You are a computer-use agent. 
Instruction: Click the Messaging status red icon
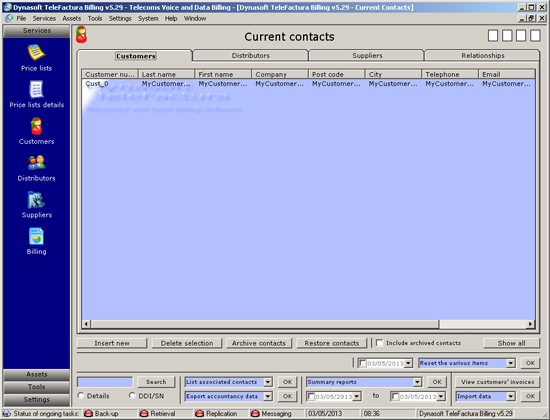click(x=255, y=414)
